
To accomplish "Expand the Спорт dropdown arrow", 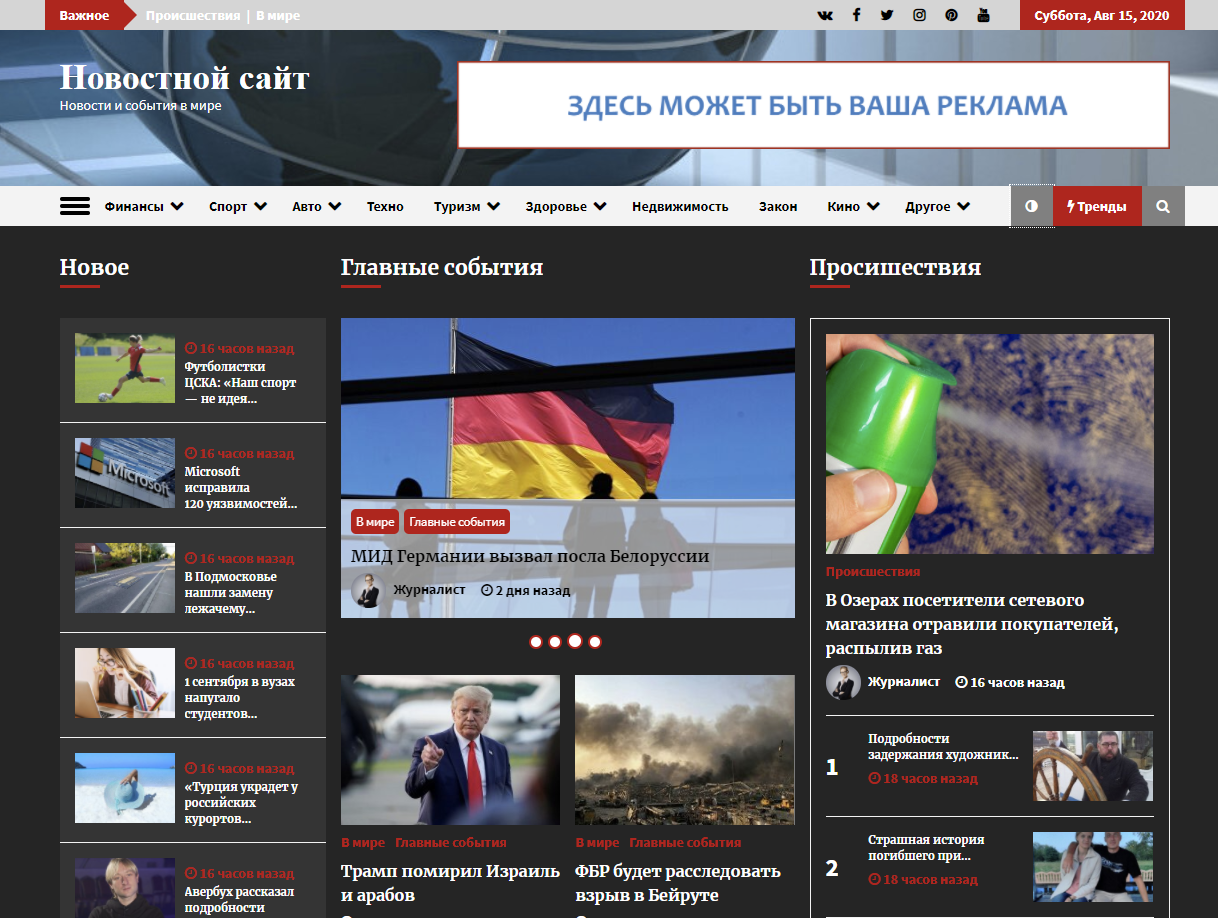I will coord(260,207).
